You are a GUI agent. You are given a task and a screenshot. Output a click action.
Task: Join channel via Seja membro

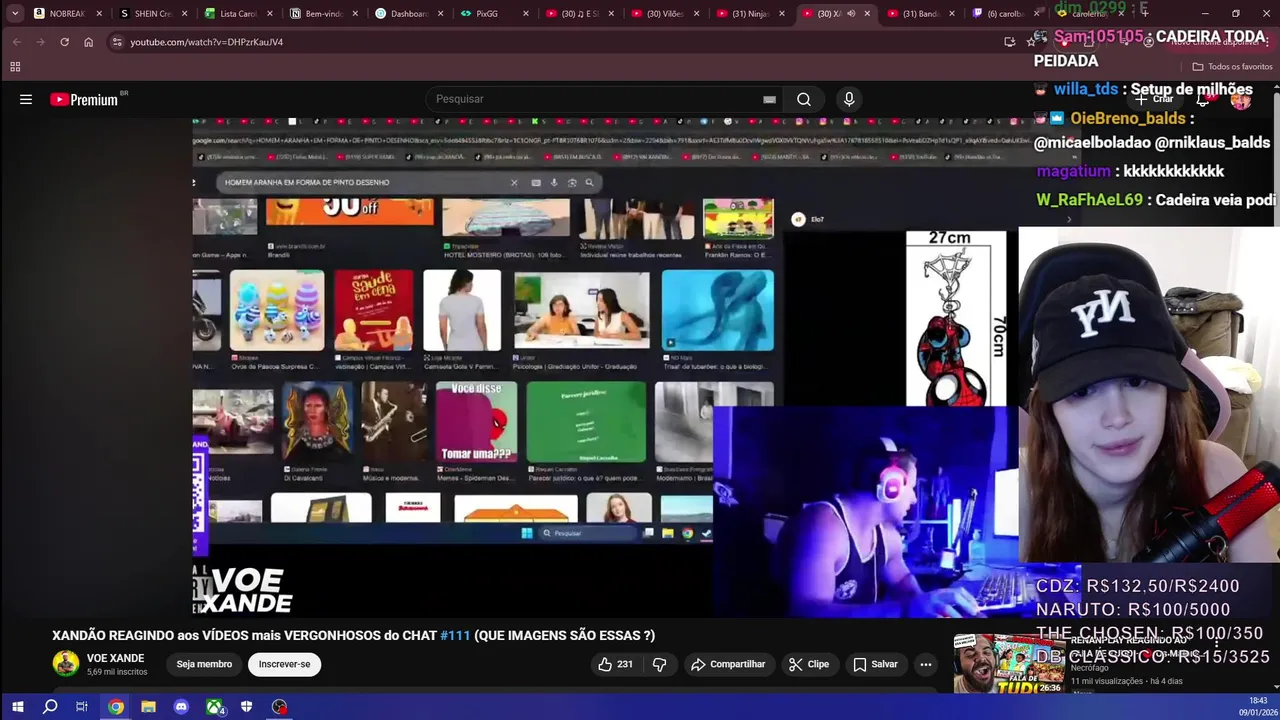pyautogui.click(x=204, y=664)
